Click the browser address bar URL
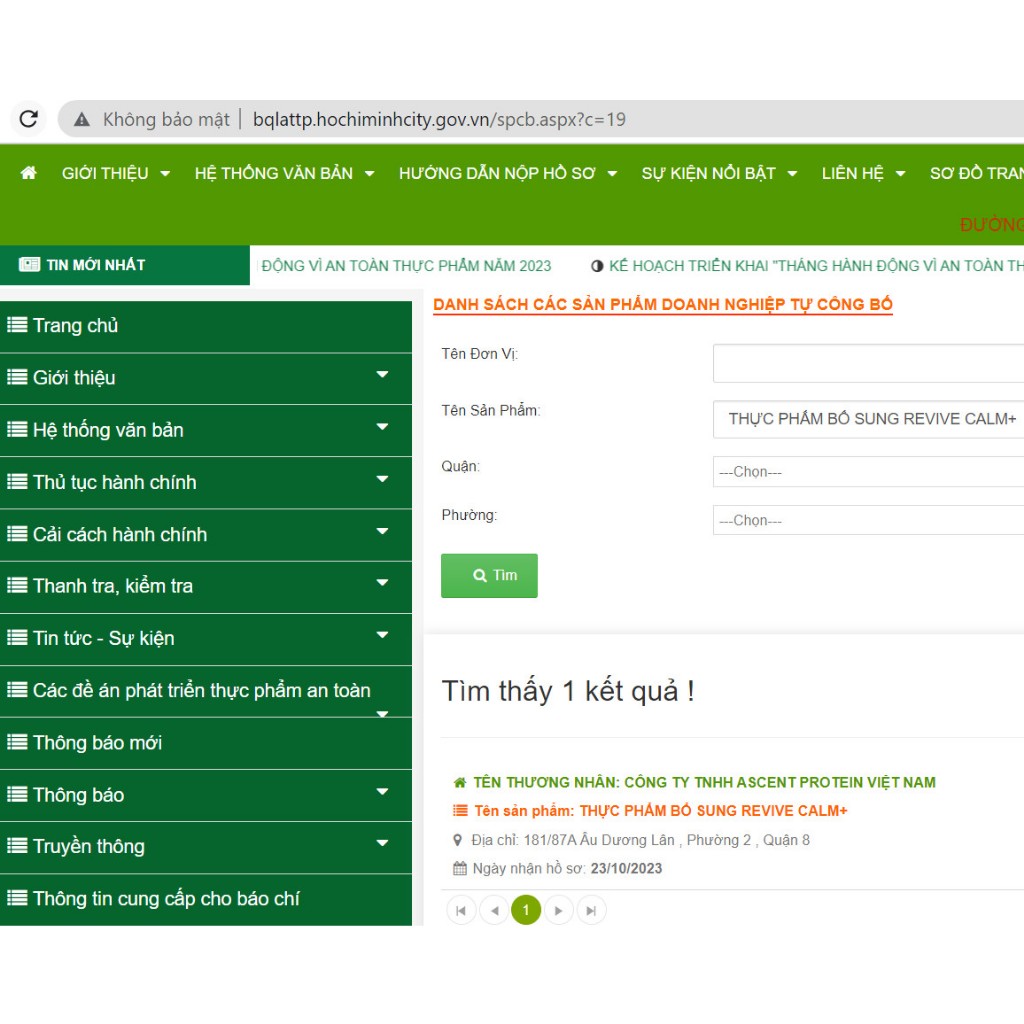This screenshot has width=1024, height=1024. tap(439, 120)
